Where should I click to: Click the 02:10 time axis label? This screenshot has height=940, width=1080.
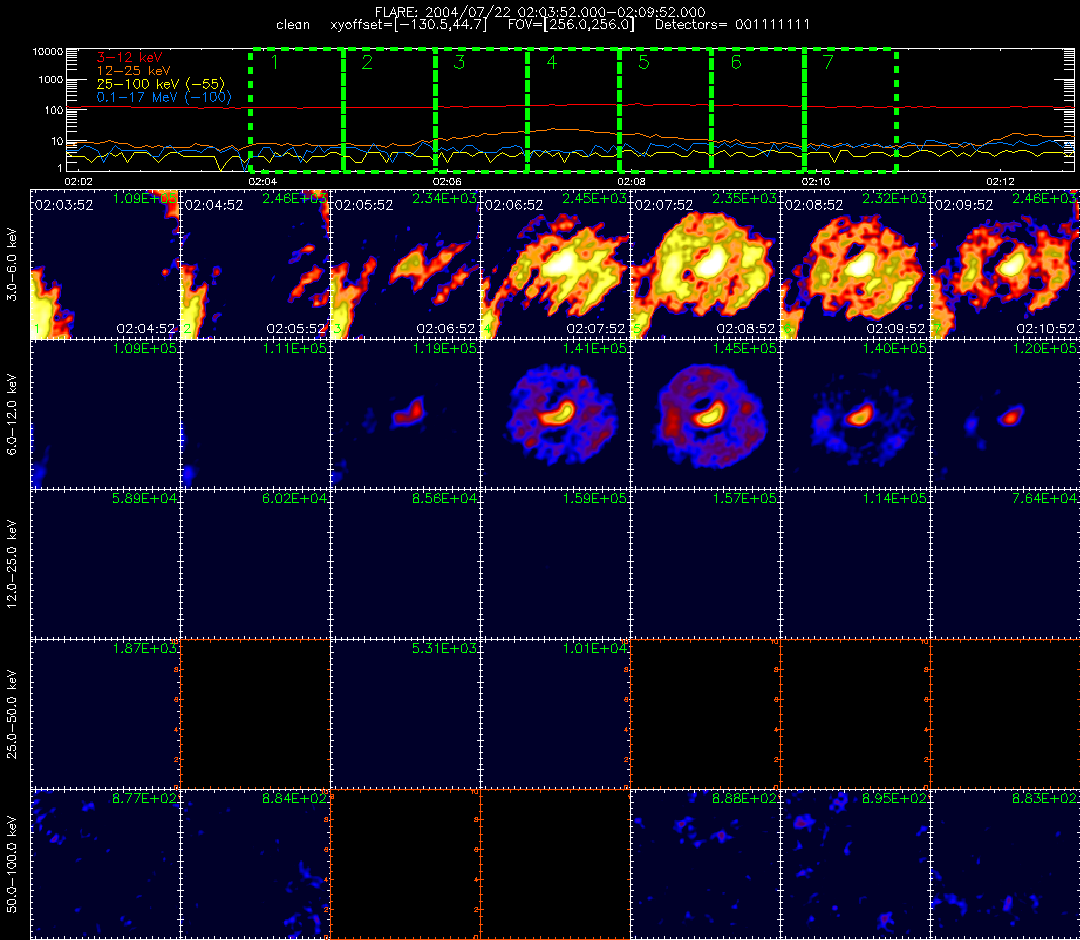coord(816,182)
